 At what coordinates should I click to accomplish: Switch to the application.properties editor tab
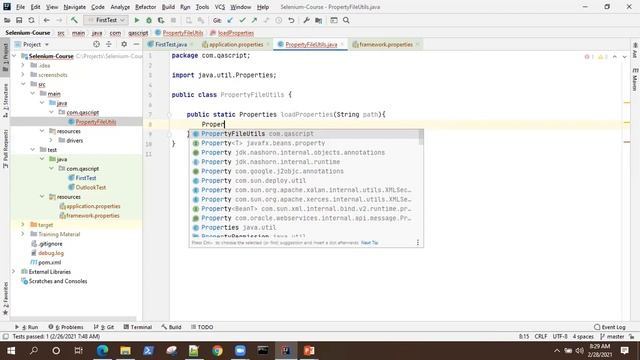tap(236, 44)
